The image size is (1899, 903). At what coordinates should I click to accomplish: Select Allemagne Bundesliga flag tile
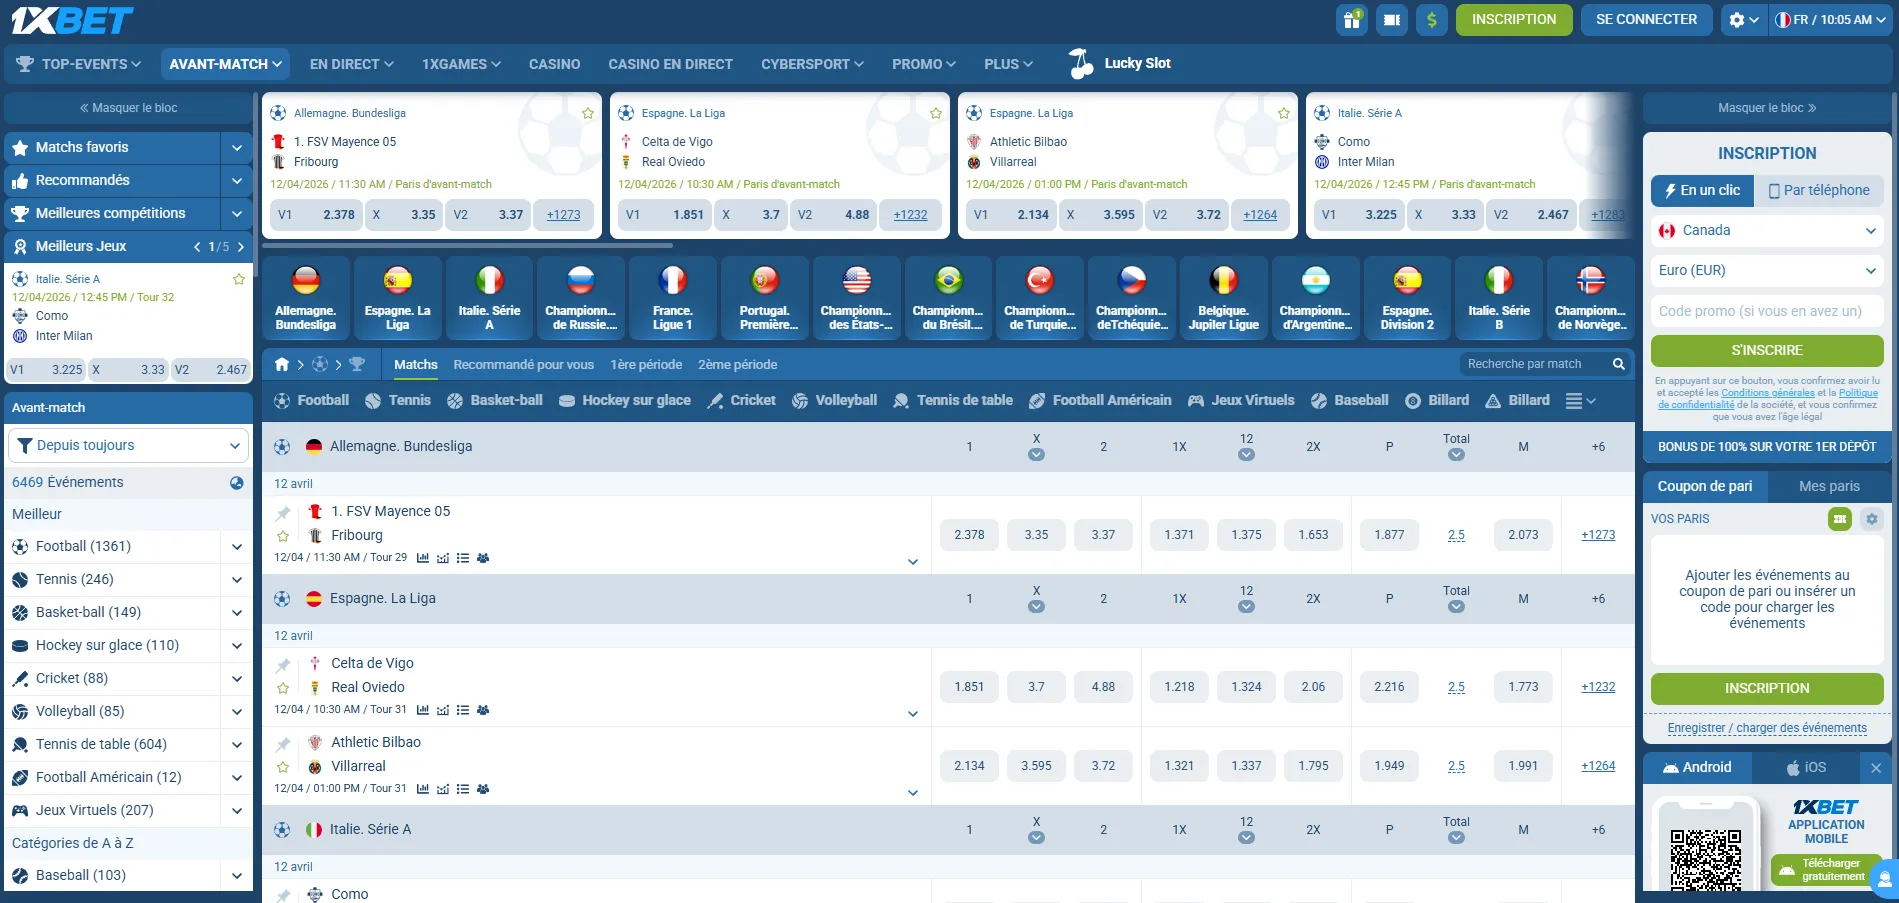pyautogui.click(x=306, y=298)
